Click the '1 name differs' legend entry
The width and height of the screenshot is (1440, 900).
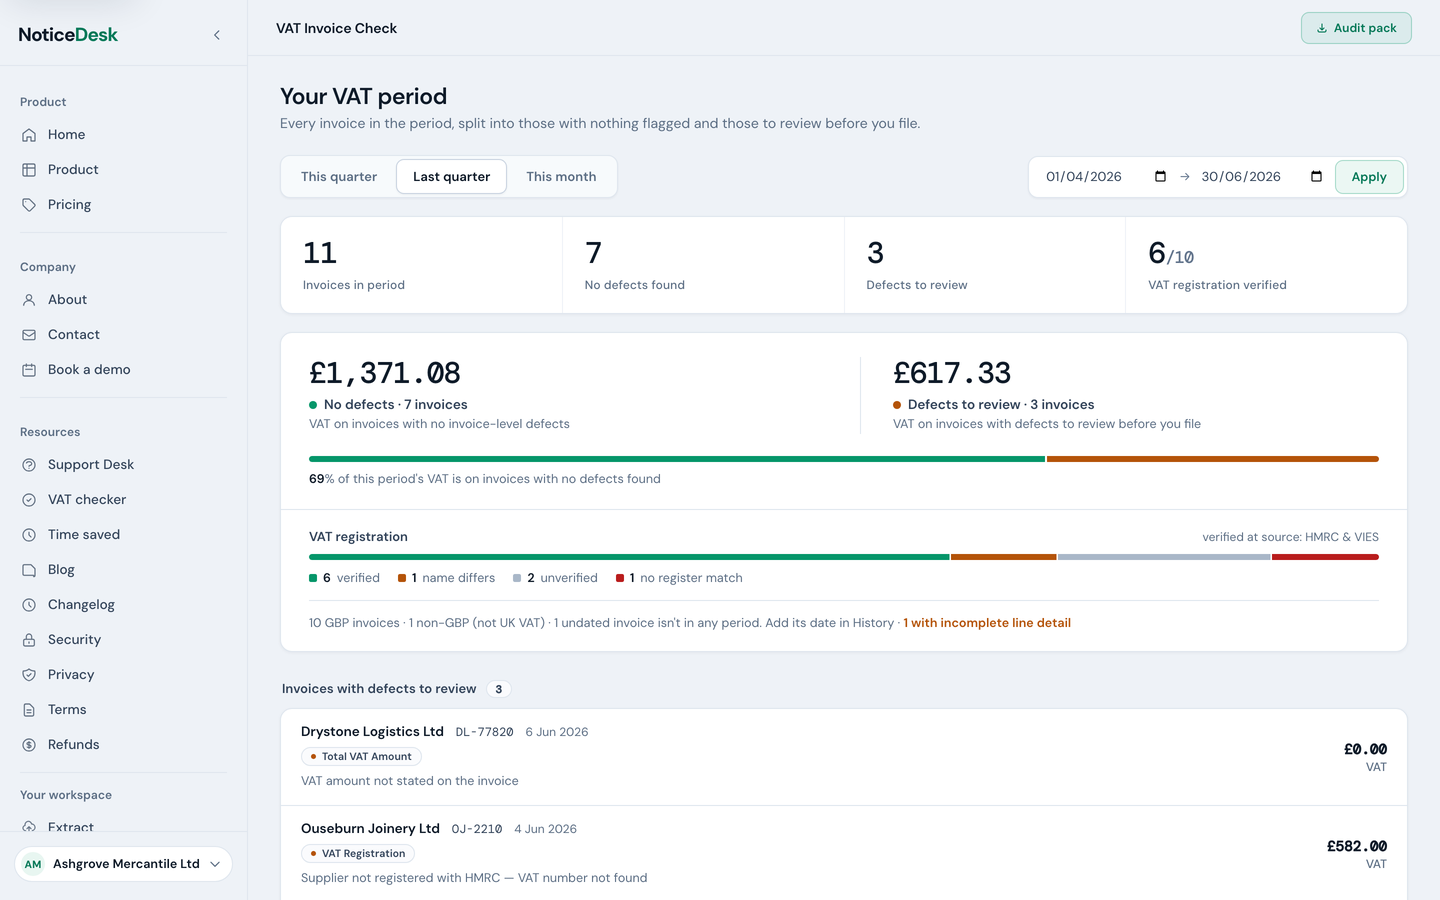(x=446, y=578)
